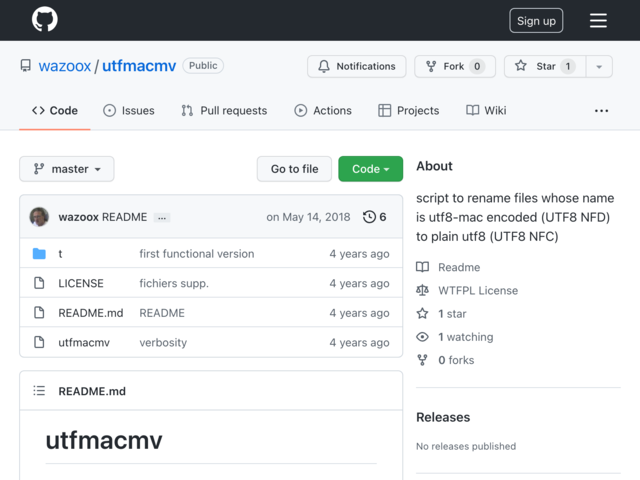Click the wazoox avatar image
Viewport: 640px width, 480px height.
39,217
